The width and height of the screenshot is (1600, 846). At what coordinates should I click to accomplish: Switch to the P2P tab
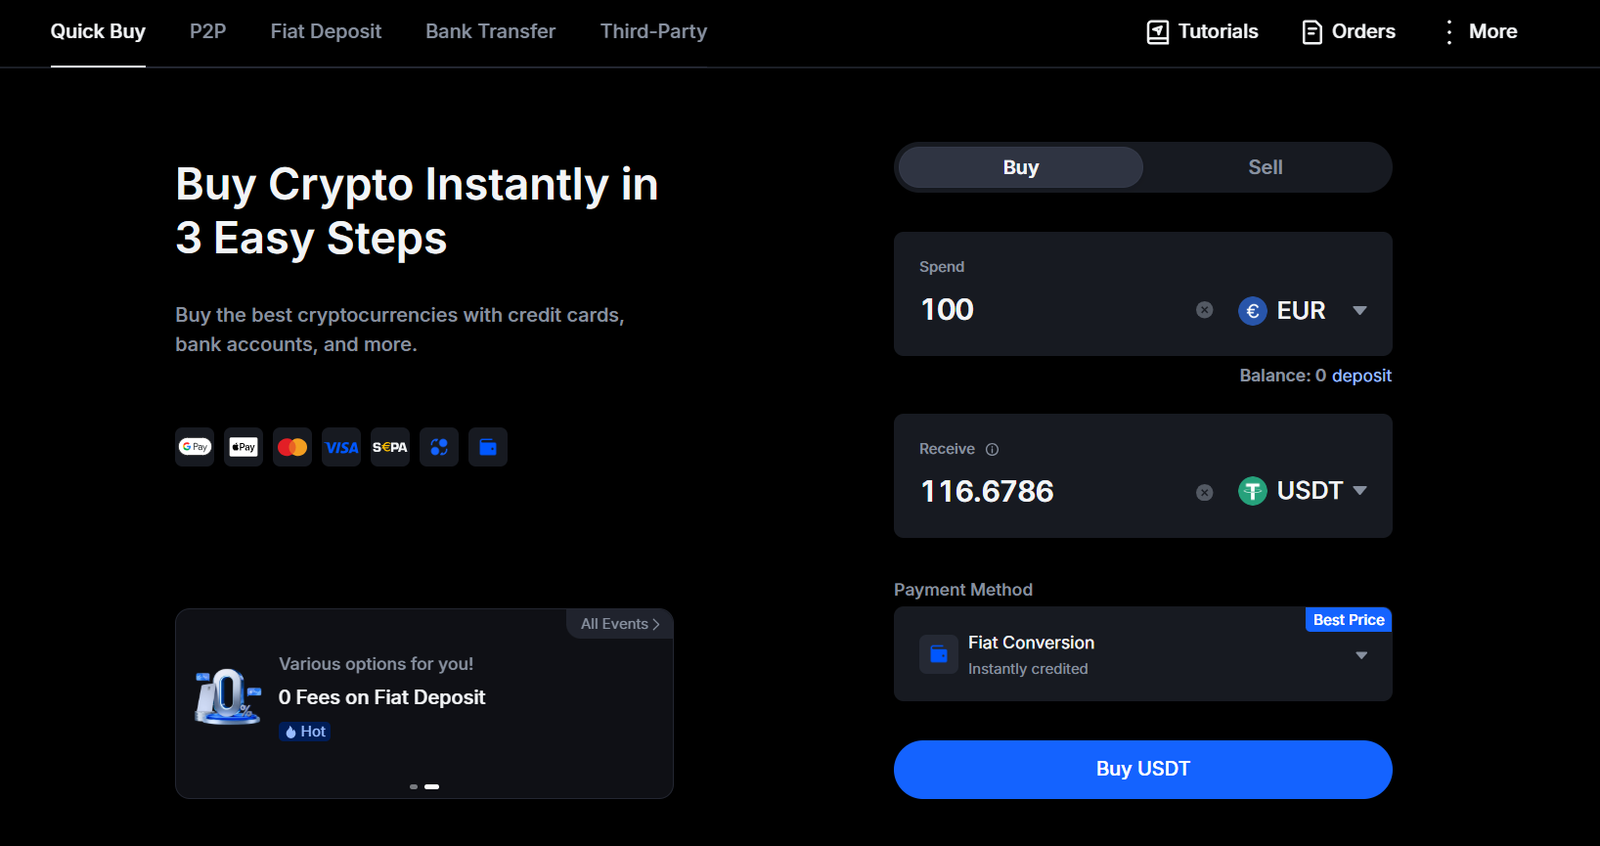click(x=208, y=32)
